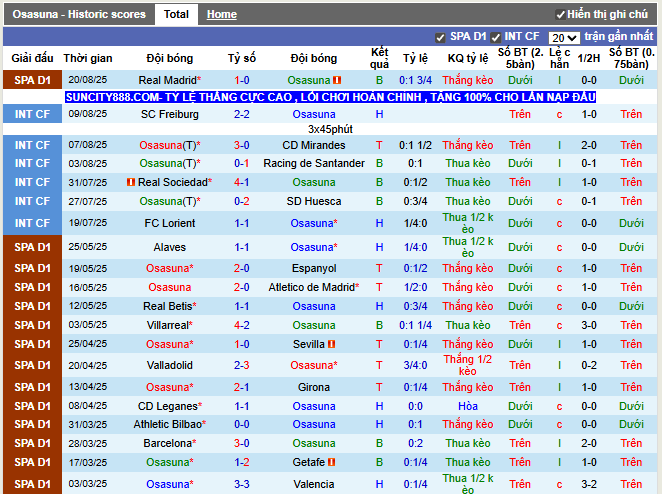
Task: Click the 2-2 score of SC Freiburg match
Action: (241, 114)
